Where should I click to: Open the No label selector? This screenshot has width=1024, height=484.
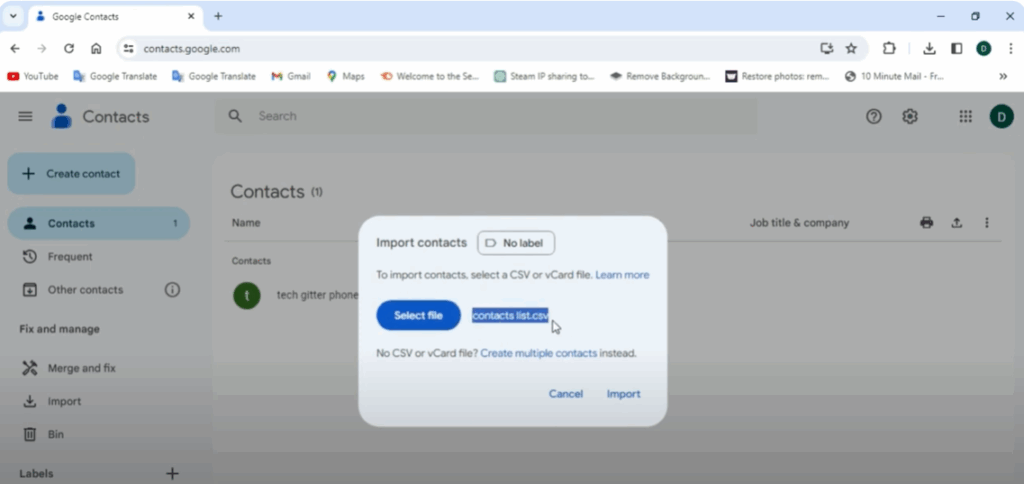tap(516, 243)
